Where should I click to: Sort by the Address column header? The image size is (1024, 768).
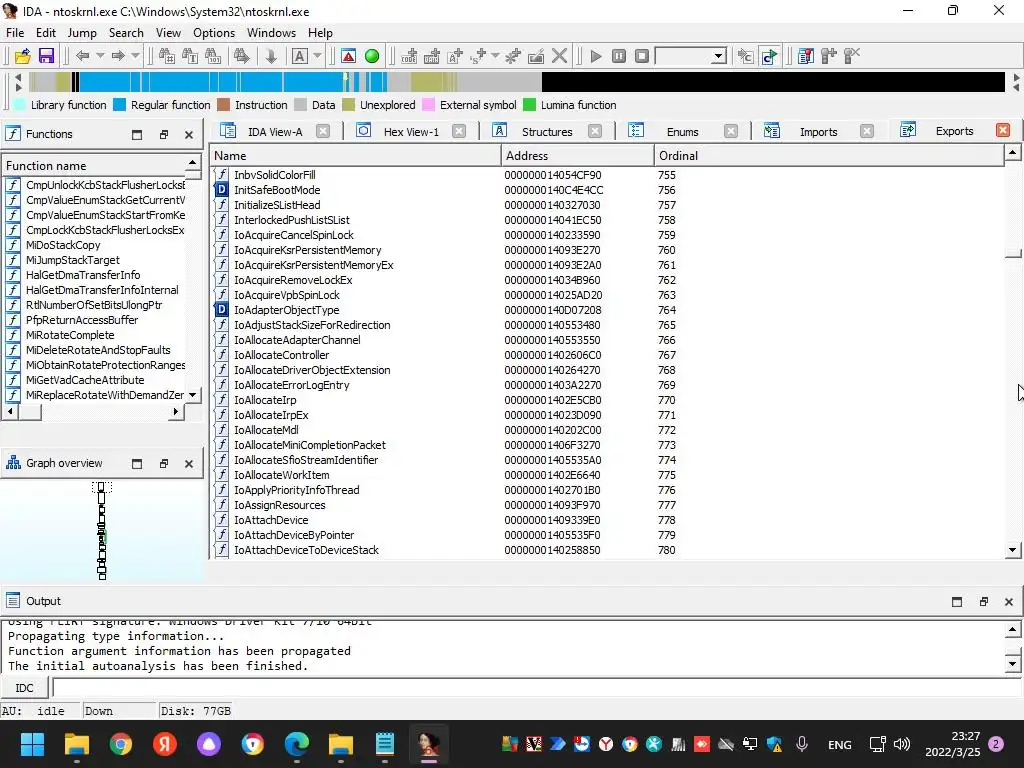click(x=578, y=155)
